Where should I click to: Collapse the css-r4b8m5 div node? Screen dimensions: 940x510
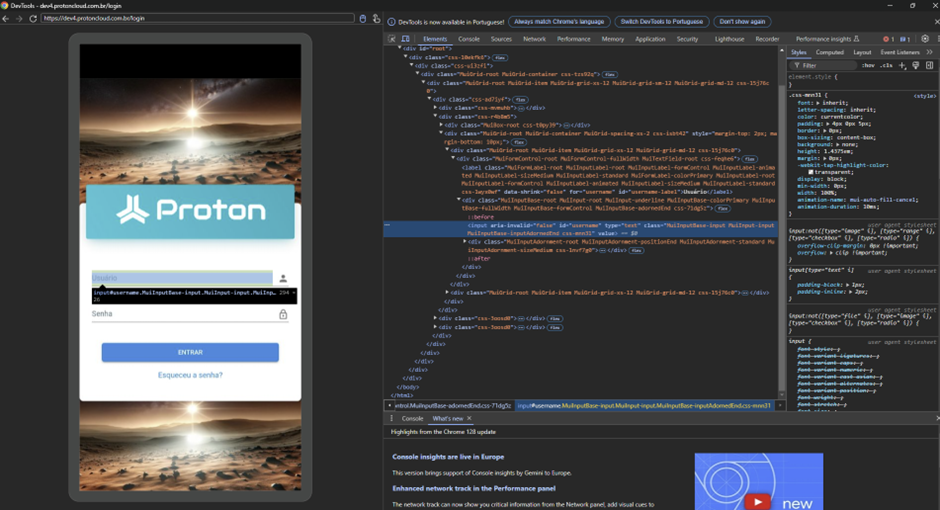435,116
